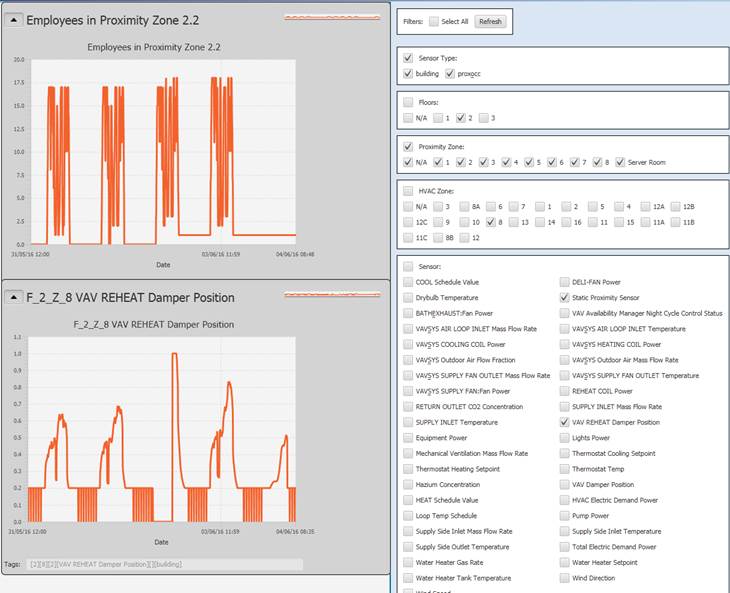Uncheck VAV REHEAT Damper Position sensor
This screenshot has height=593, width=730.
[x=564, y=422]
